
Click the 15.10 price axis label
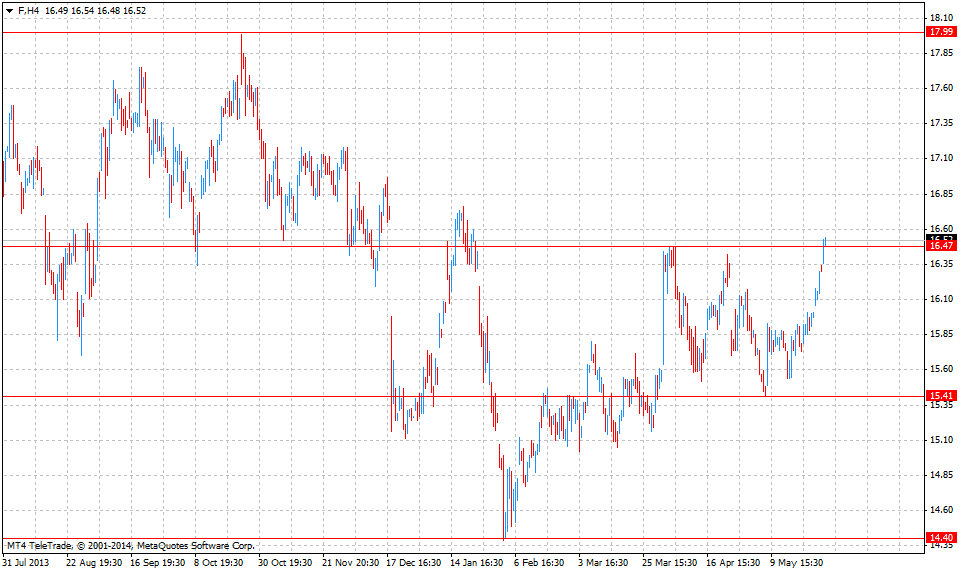pyautogui.click(x=942, y=439)
